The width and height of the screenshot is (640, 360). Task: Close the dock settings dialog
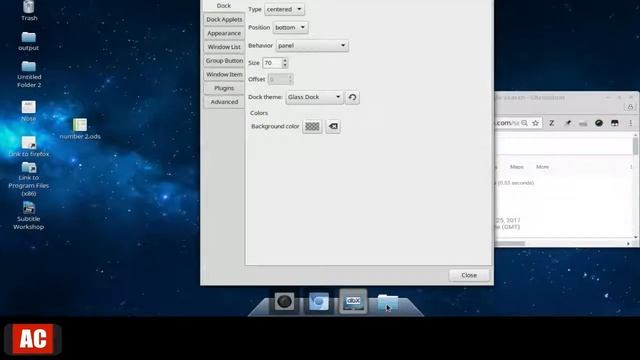469,275
